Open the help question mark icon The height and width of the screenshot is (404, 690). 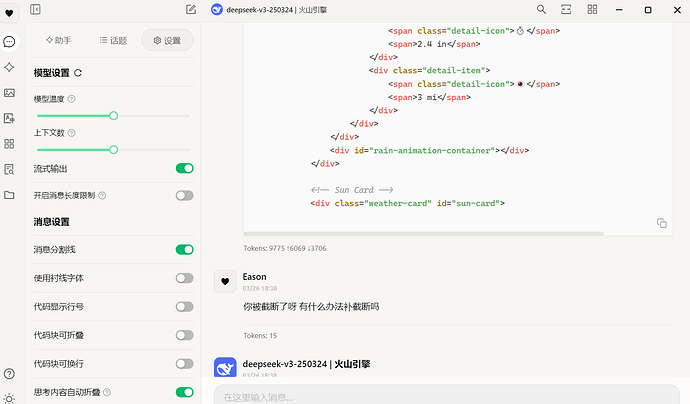tap(9, 374)
